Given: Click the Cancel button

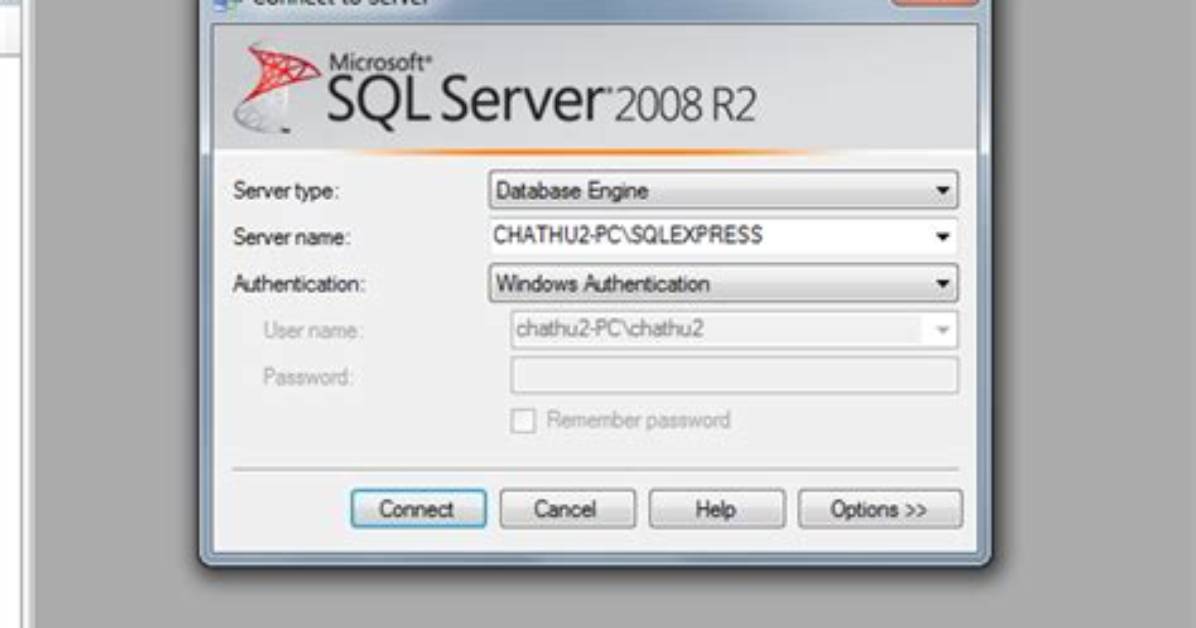Looking at the screenshot, I should pyautogui.click(x=567, y=509).
